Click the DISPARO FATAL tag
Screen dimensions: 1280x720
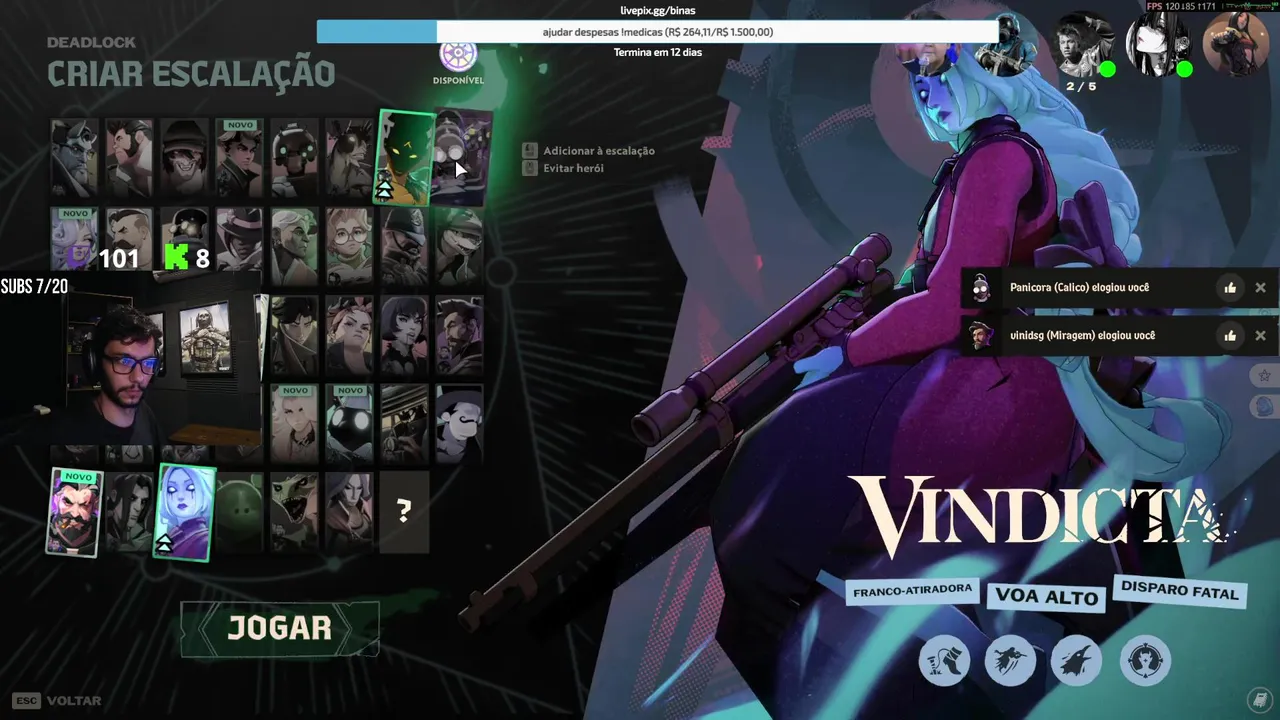[x=1180, y=590]
